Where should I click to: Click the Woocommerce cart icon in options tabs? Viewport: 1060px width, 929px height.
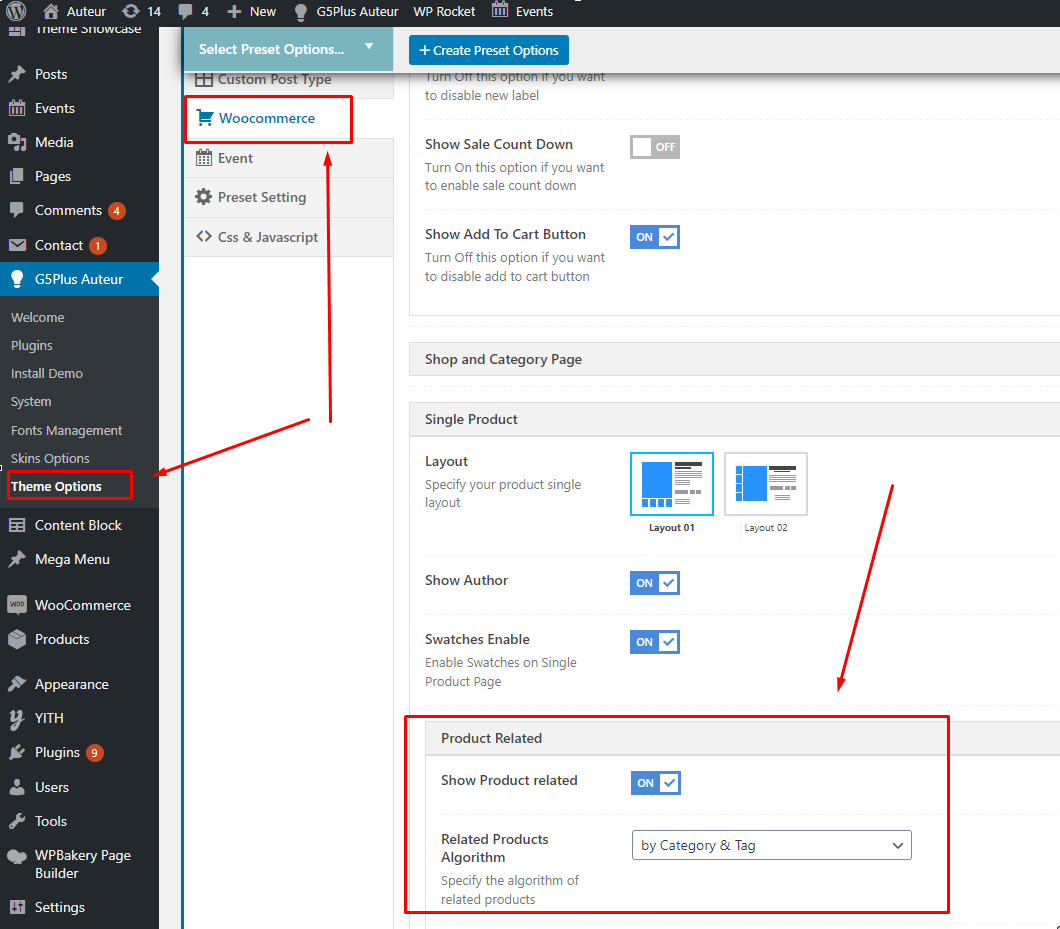point(205,118)
